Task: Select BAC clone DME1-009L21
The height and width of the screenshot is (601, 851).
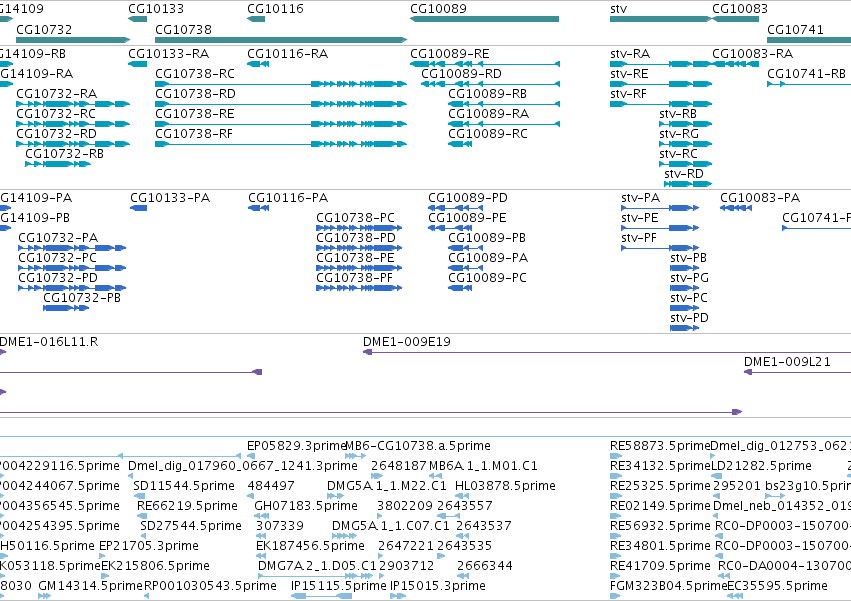Action: [x=797, y=372]
